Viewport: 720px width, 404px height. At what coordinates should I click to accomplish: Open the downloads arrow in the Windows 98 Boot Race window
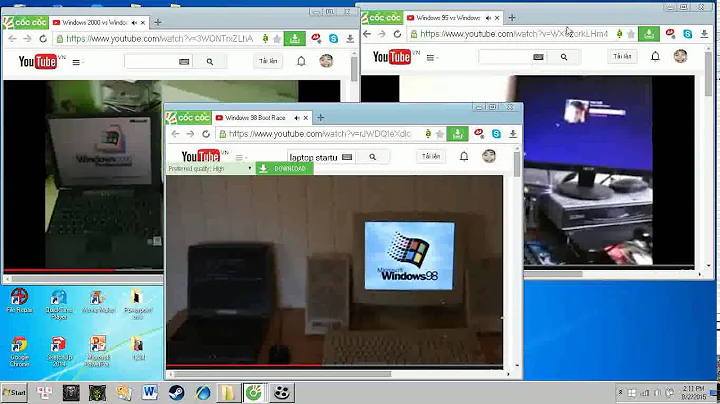point(513,134)
